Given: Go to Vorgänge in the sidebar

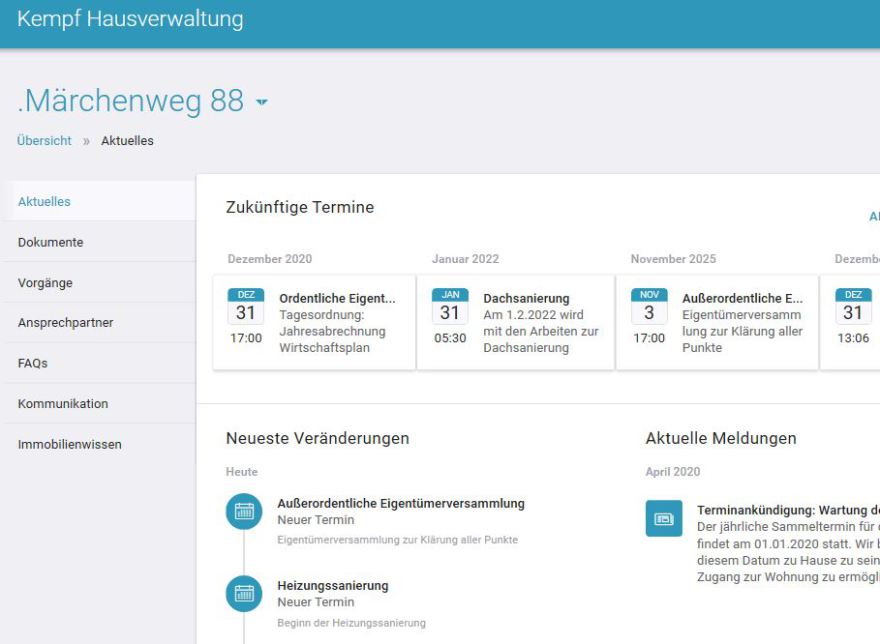Looking at the screenshot, I should pos(45,283).
